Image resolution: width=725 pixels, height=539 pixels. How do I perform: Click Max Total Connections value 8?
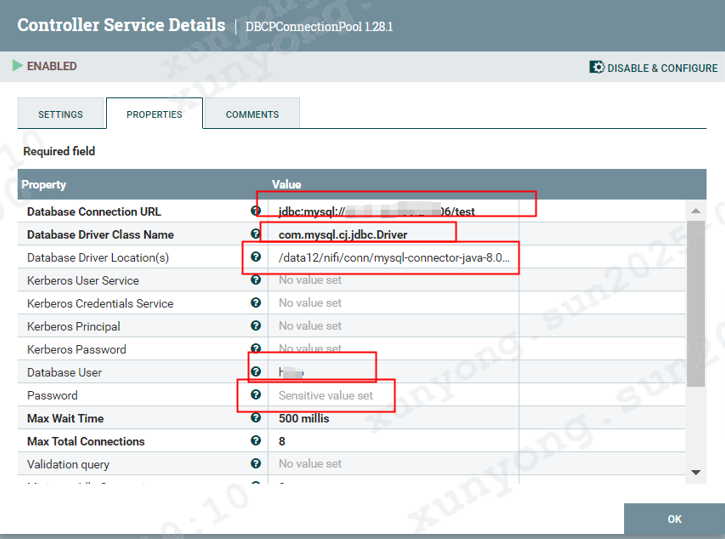click(x=282, y=441)
